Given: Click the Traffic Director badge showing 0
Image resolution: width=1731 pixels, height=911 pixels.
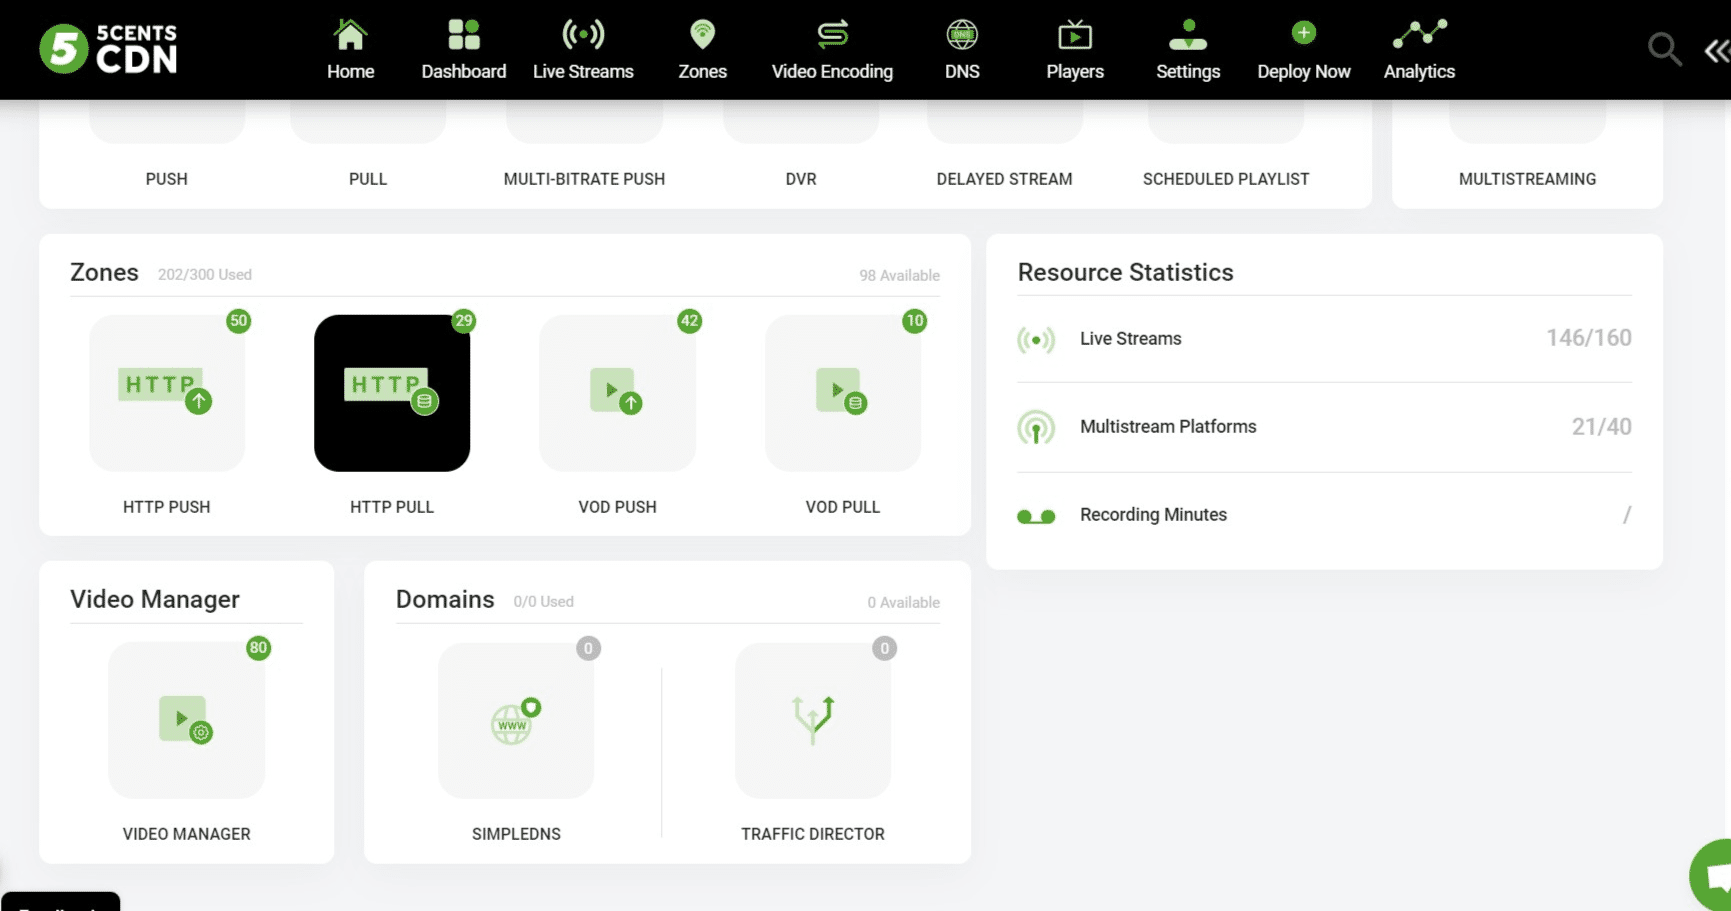Looking at the screenshot, I should pyautogui.click(x=884, y=648).
